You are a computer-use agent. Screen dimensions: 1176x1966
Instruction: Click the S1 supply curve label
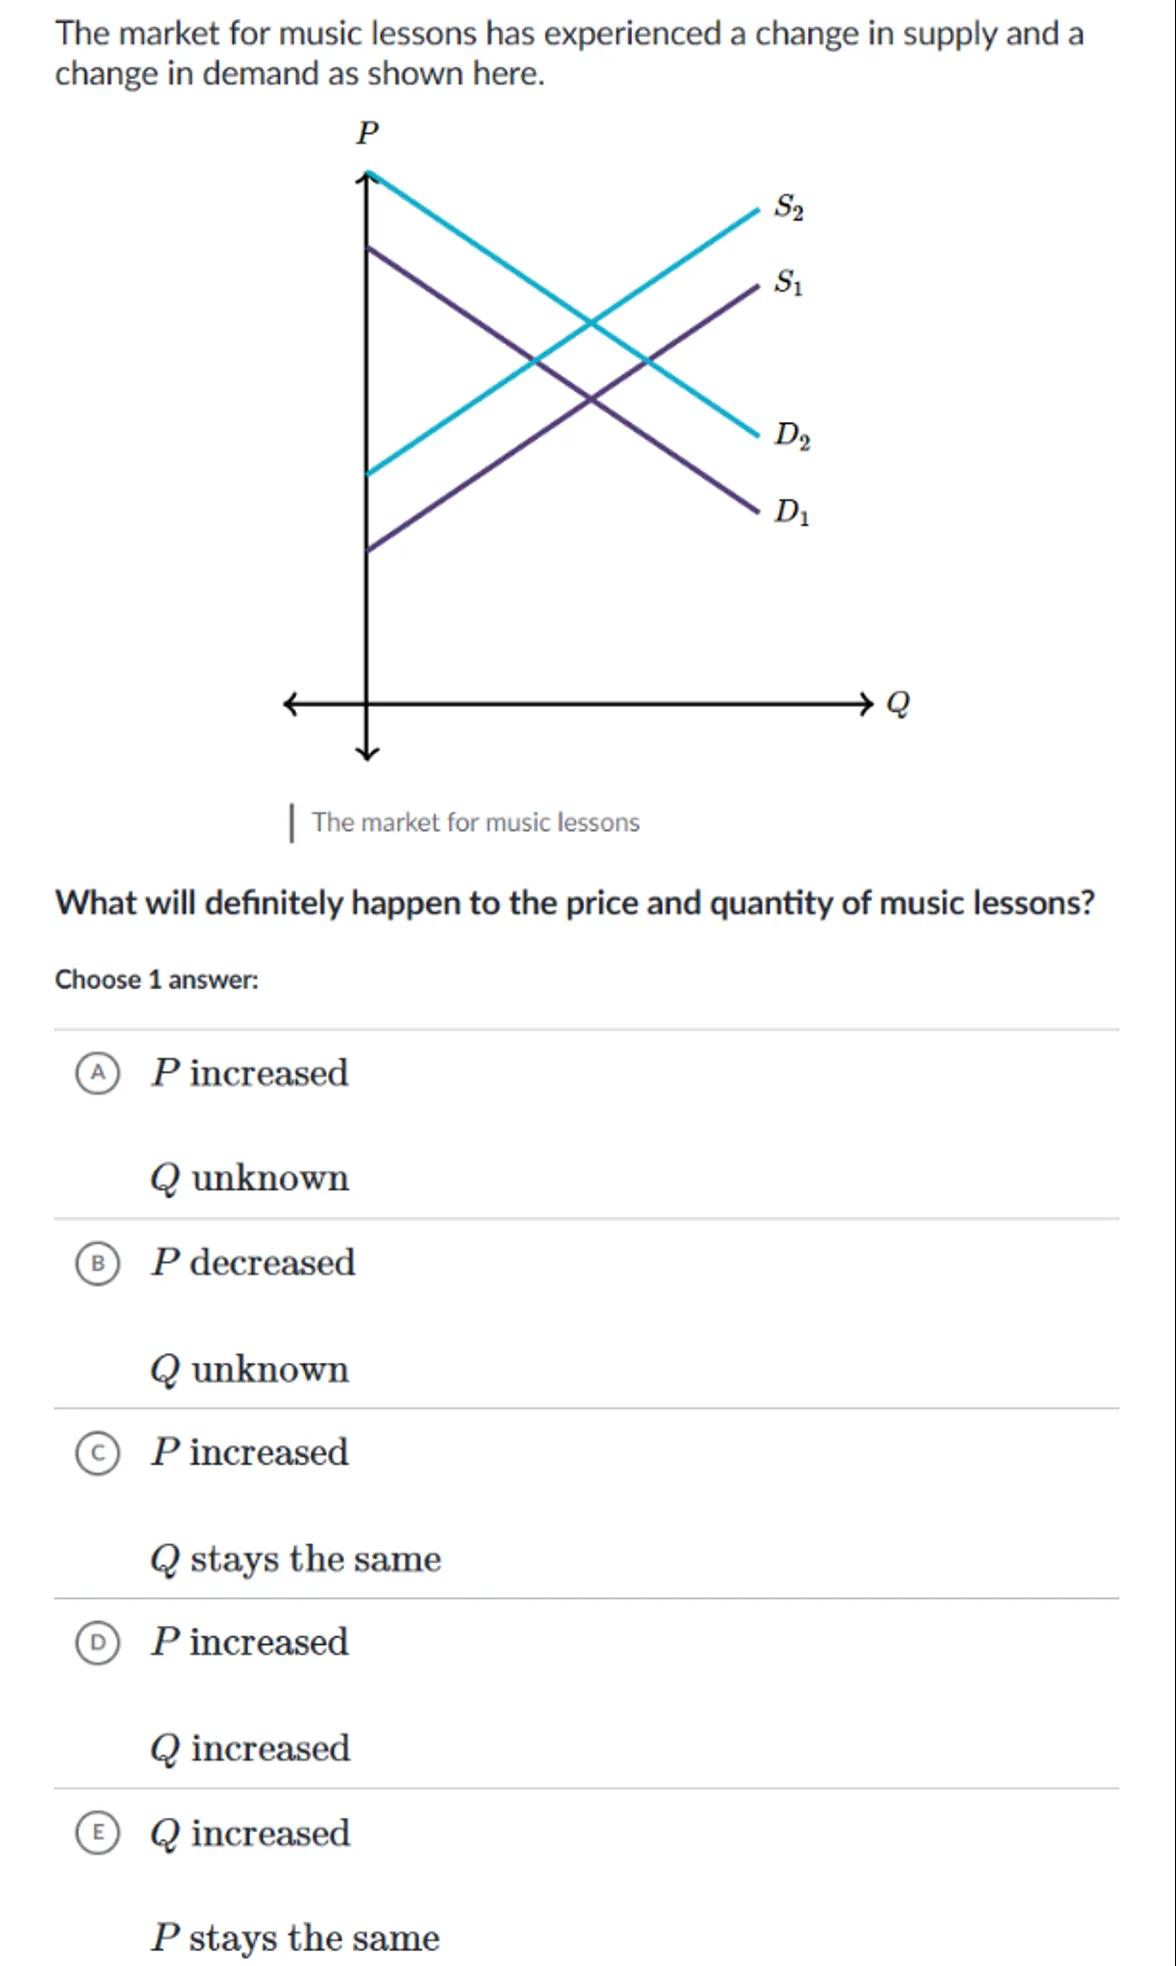coord(788,283)
